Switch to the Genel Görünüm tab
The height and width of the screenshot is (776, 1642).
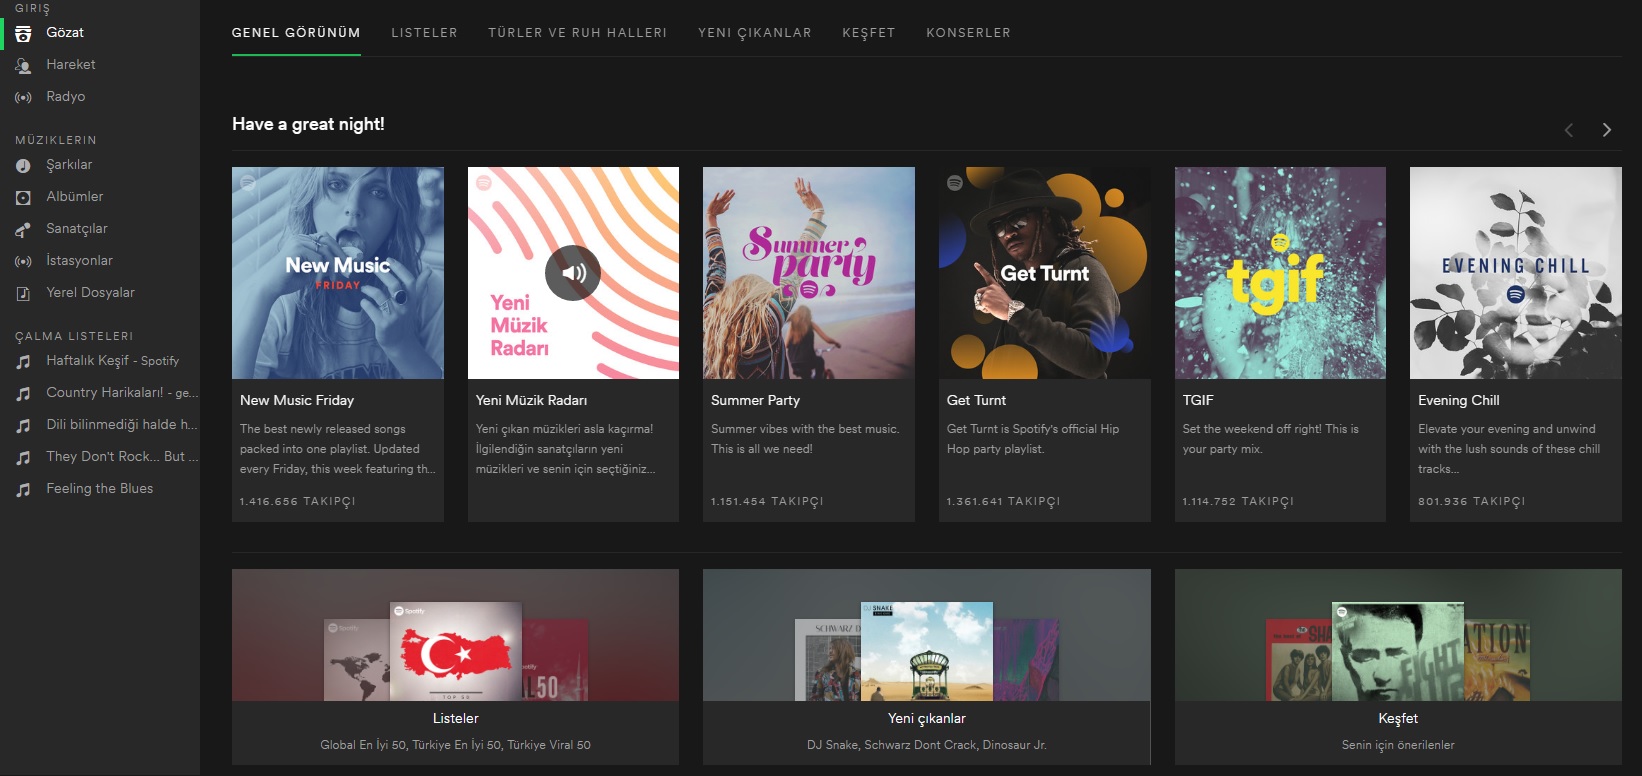[x=296, y=33]
